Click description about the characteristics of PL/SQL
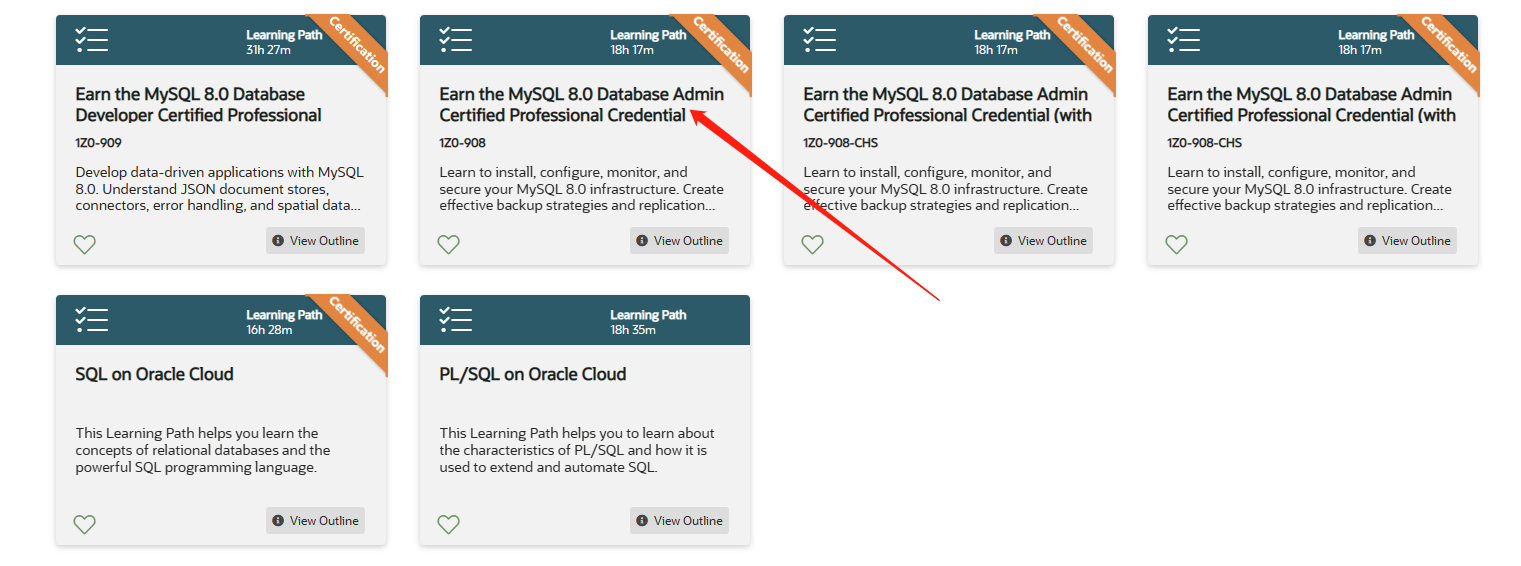This screenshot has height=566, width=1521. [x=577, y=450]
